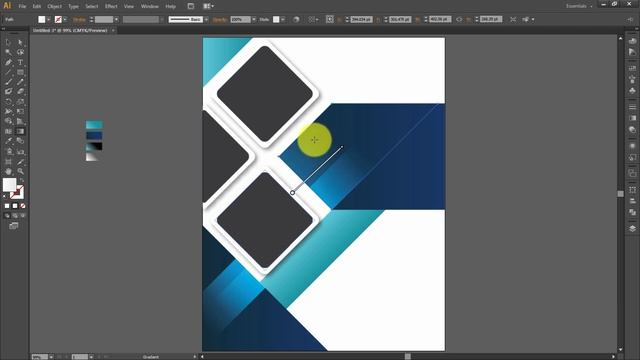Image resolution: width=640 pixels, height=360 pixels.
Task: Select the Hand tool
Action: coord(8,171)
